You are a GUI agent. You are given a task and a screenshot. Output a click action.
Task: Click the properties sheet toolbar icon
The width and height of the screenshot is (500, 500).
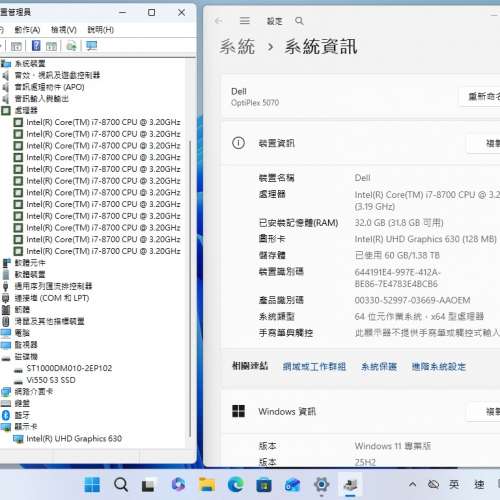coord(16,46)
